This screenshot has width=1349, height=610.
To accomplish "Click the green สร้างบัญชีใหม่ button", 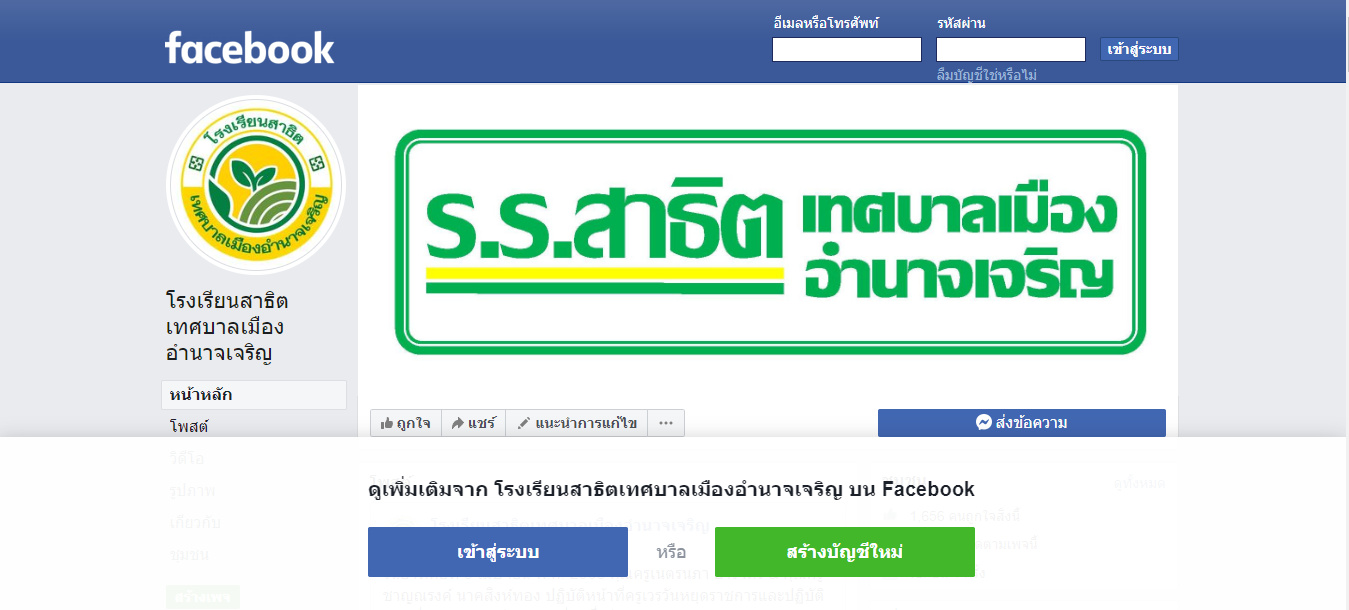I will click(x=845, y=552).
